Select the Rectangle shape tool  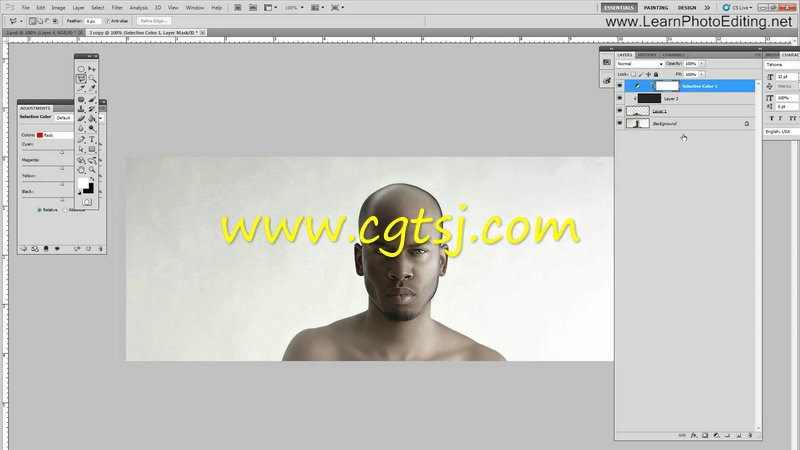pyautogui.click(x=92, y=149)
